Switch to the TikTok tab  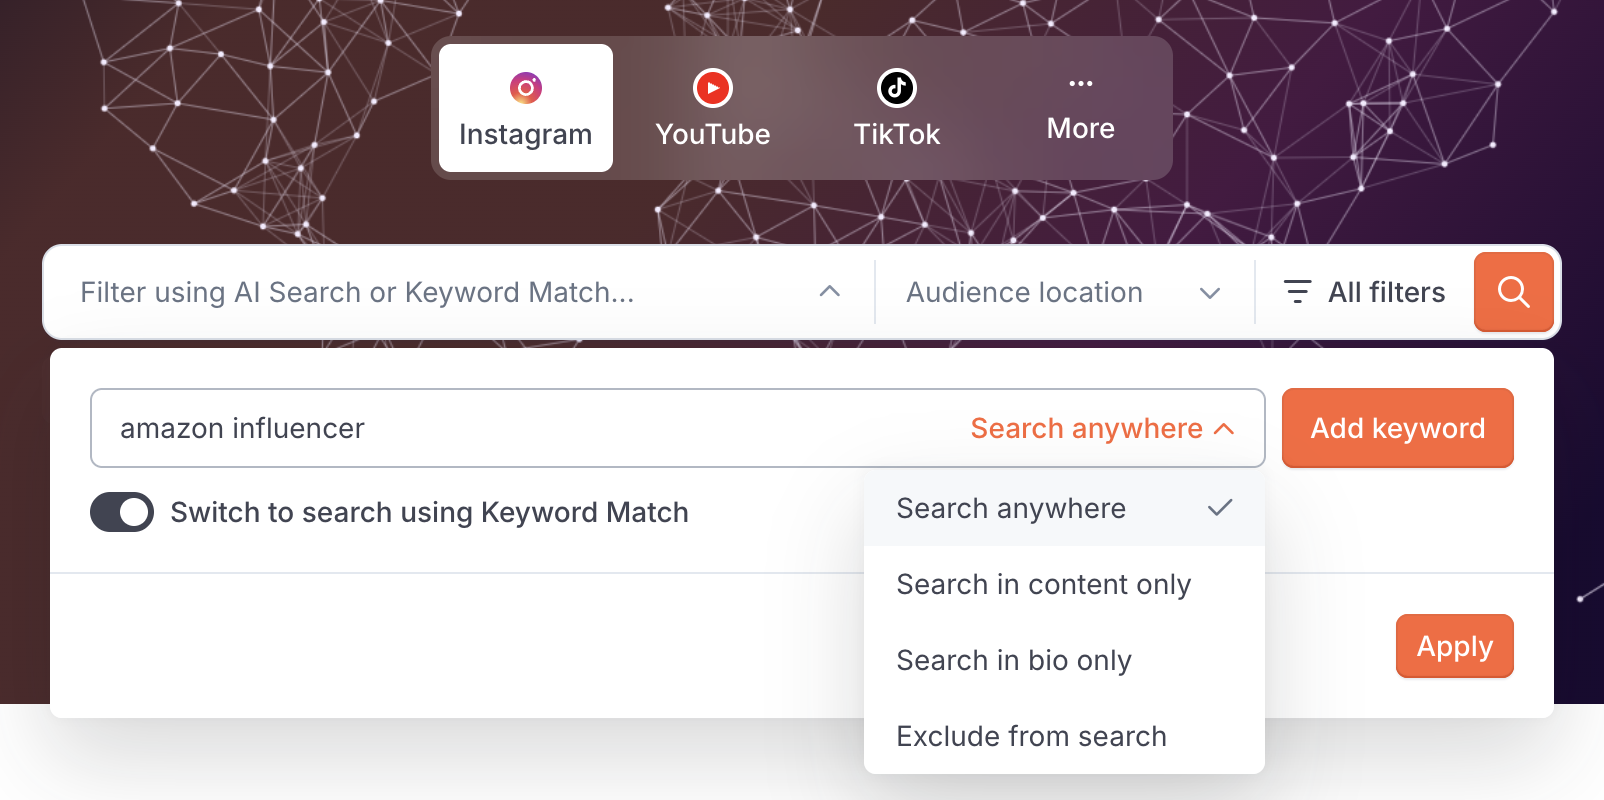[897, 108]
